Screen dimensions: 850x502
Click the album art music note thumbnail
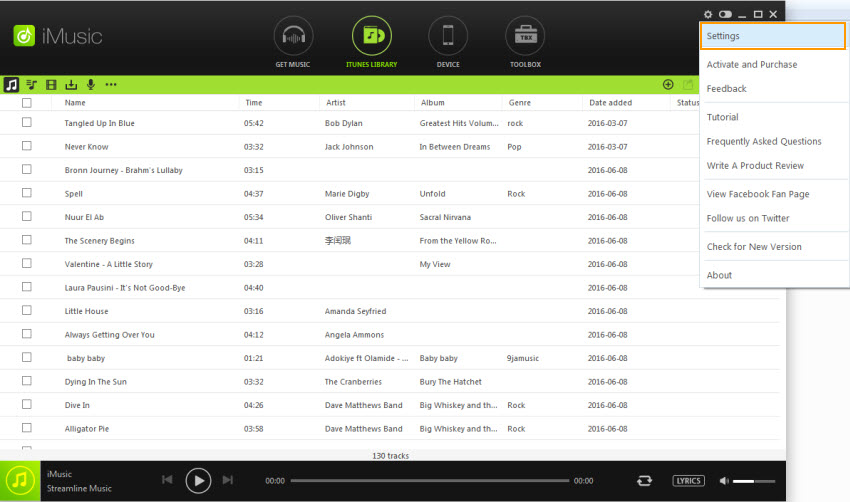pyautogui.click(x=20, y=481)
